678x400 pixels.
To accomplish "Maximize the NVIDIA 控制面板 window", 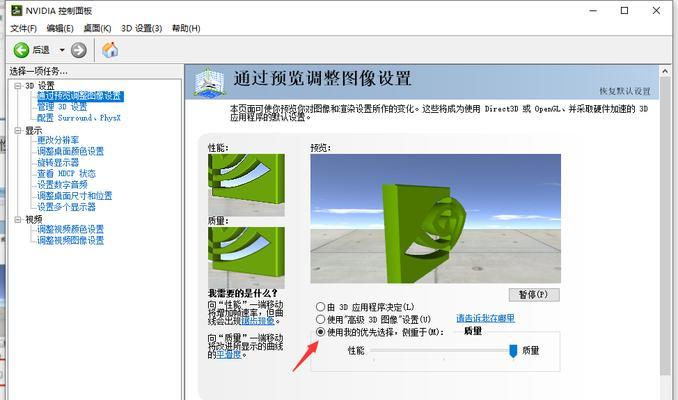I will [624, 10].
